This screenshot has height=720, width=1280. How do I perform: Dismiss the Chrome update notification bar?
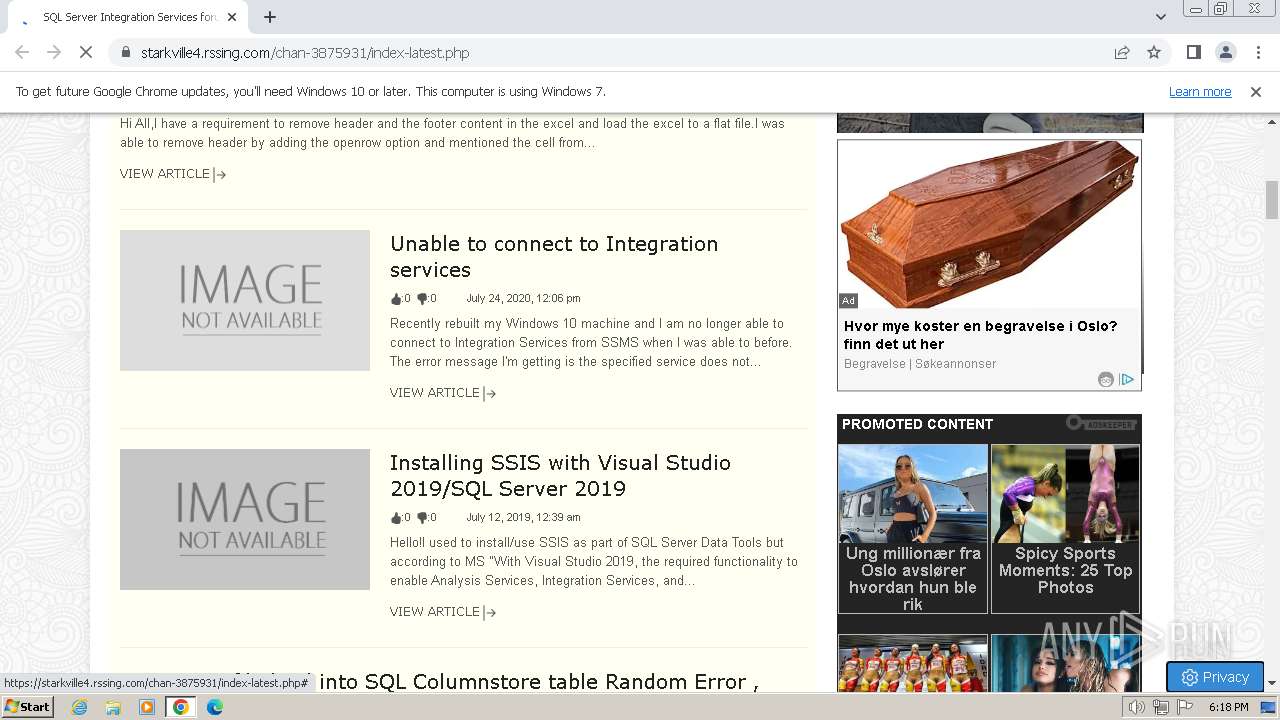click(x=1256, y=91)
